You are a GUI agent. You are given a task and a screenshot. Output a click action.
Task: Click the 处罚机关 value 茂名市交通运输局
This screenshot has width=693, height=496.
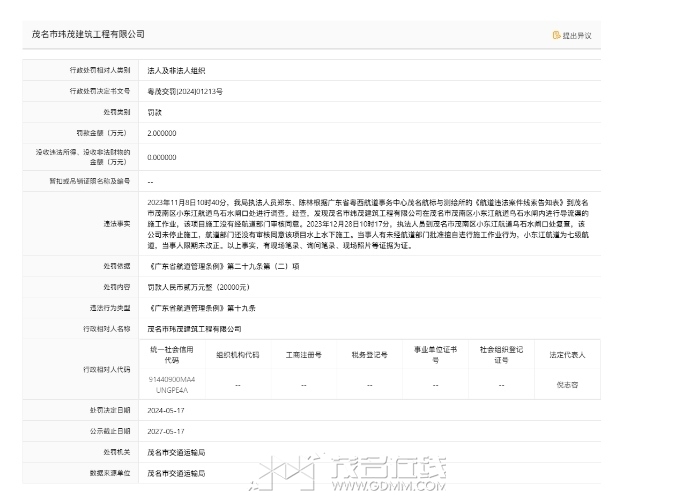pos(176,452)
